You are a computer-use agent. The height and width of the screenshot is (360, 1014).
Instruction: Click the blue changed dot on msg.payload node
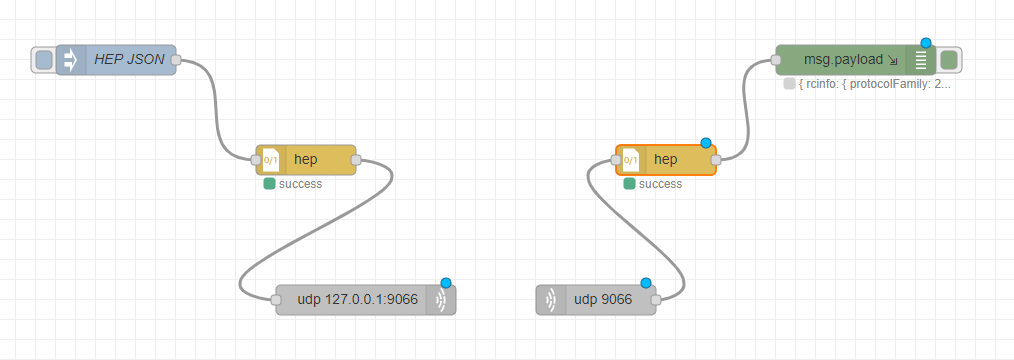coord(925,43)
